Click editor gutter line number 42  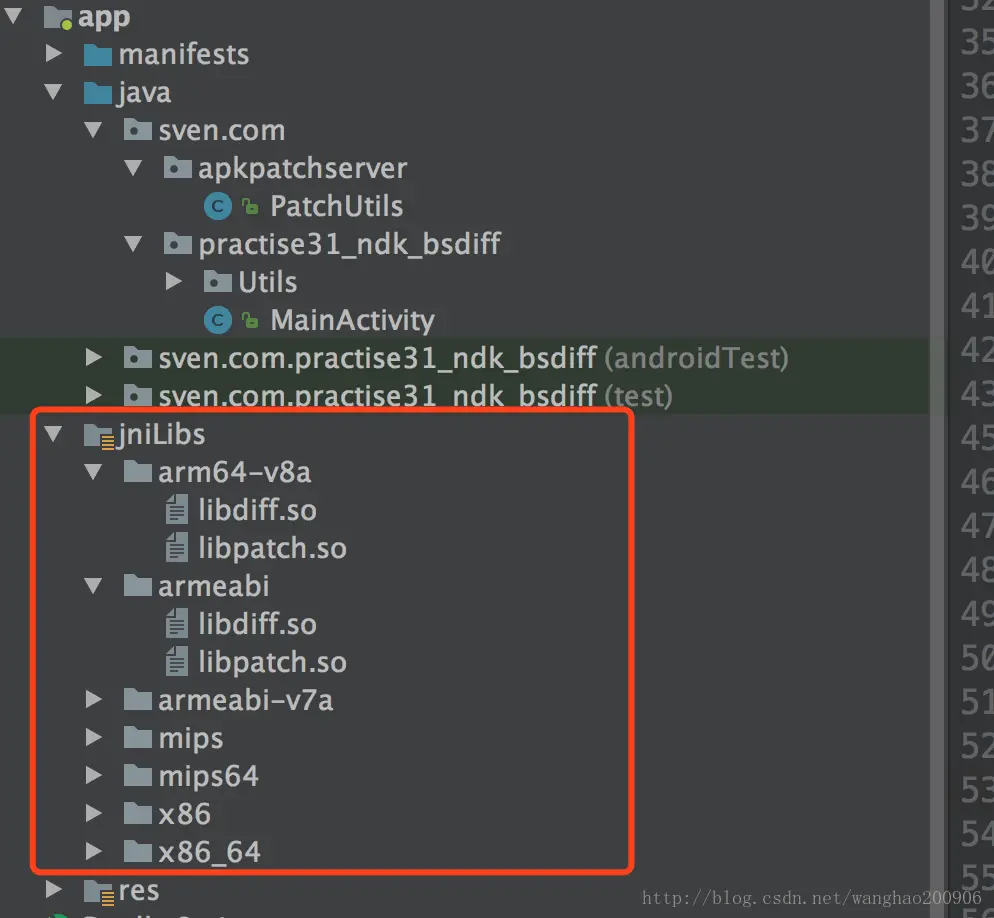pyautogui.click(x=977, y=349)
